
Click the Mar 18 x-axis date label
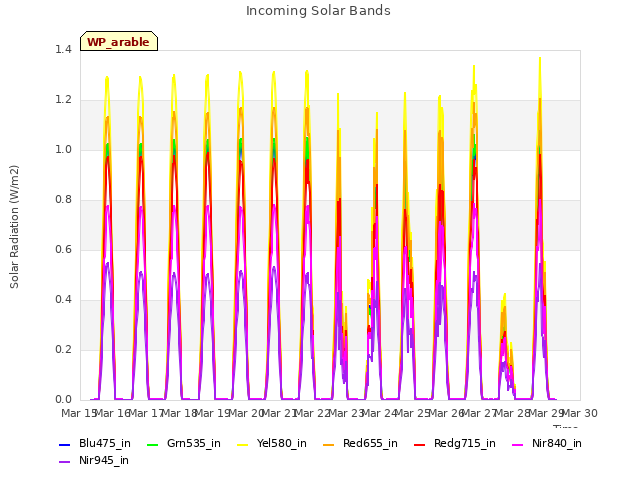(180, 413)
